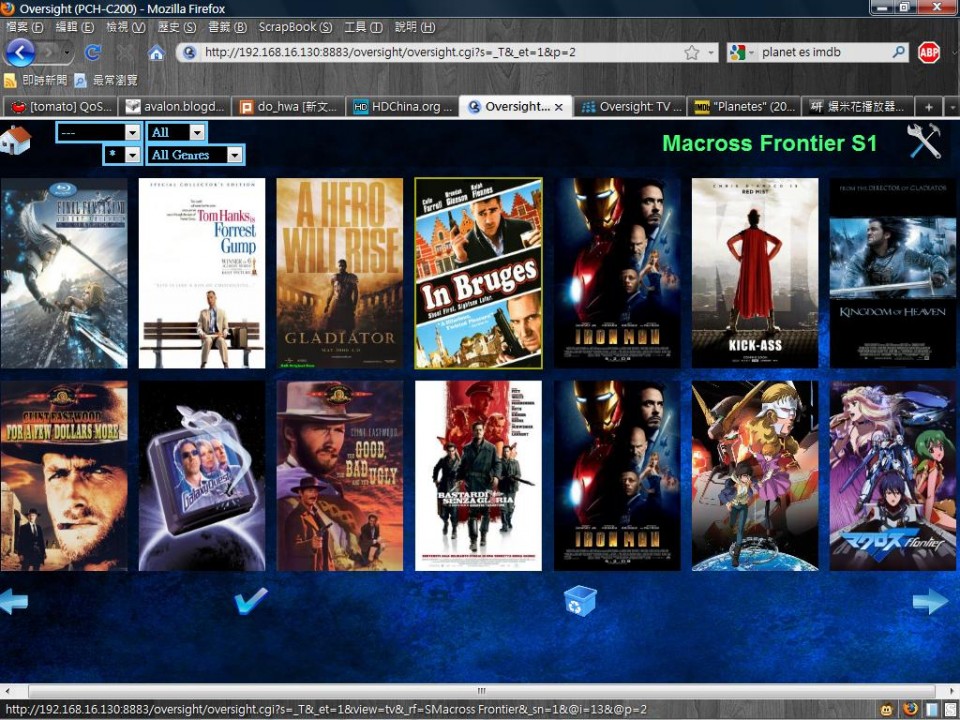Viewport: 960px width, 720px height.
Task: Reload the page in Firefox toolbar
Action: click(92, 53)
